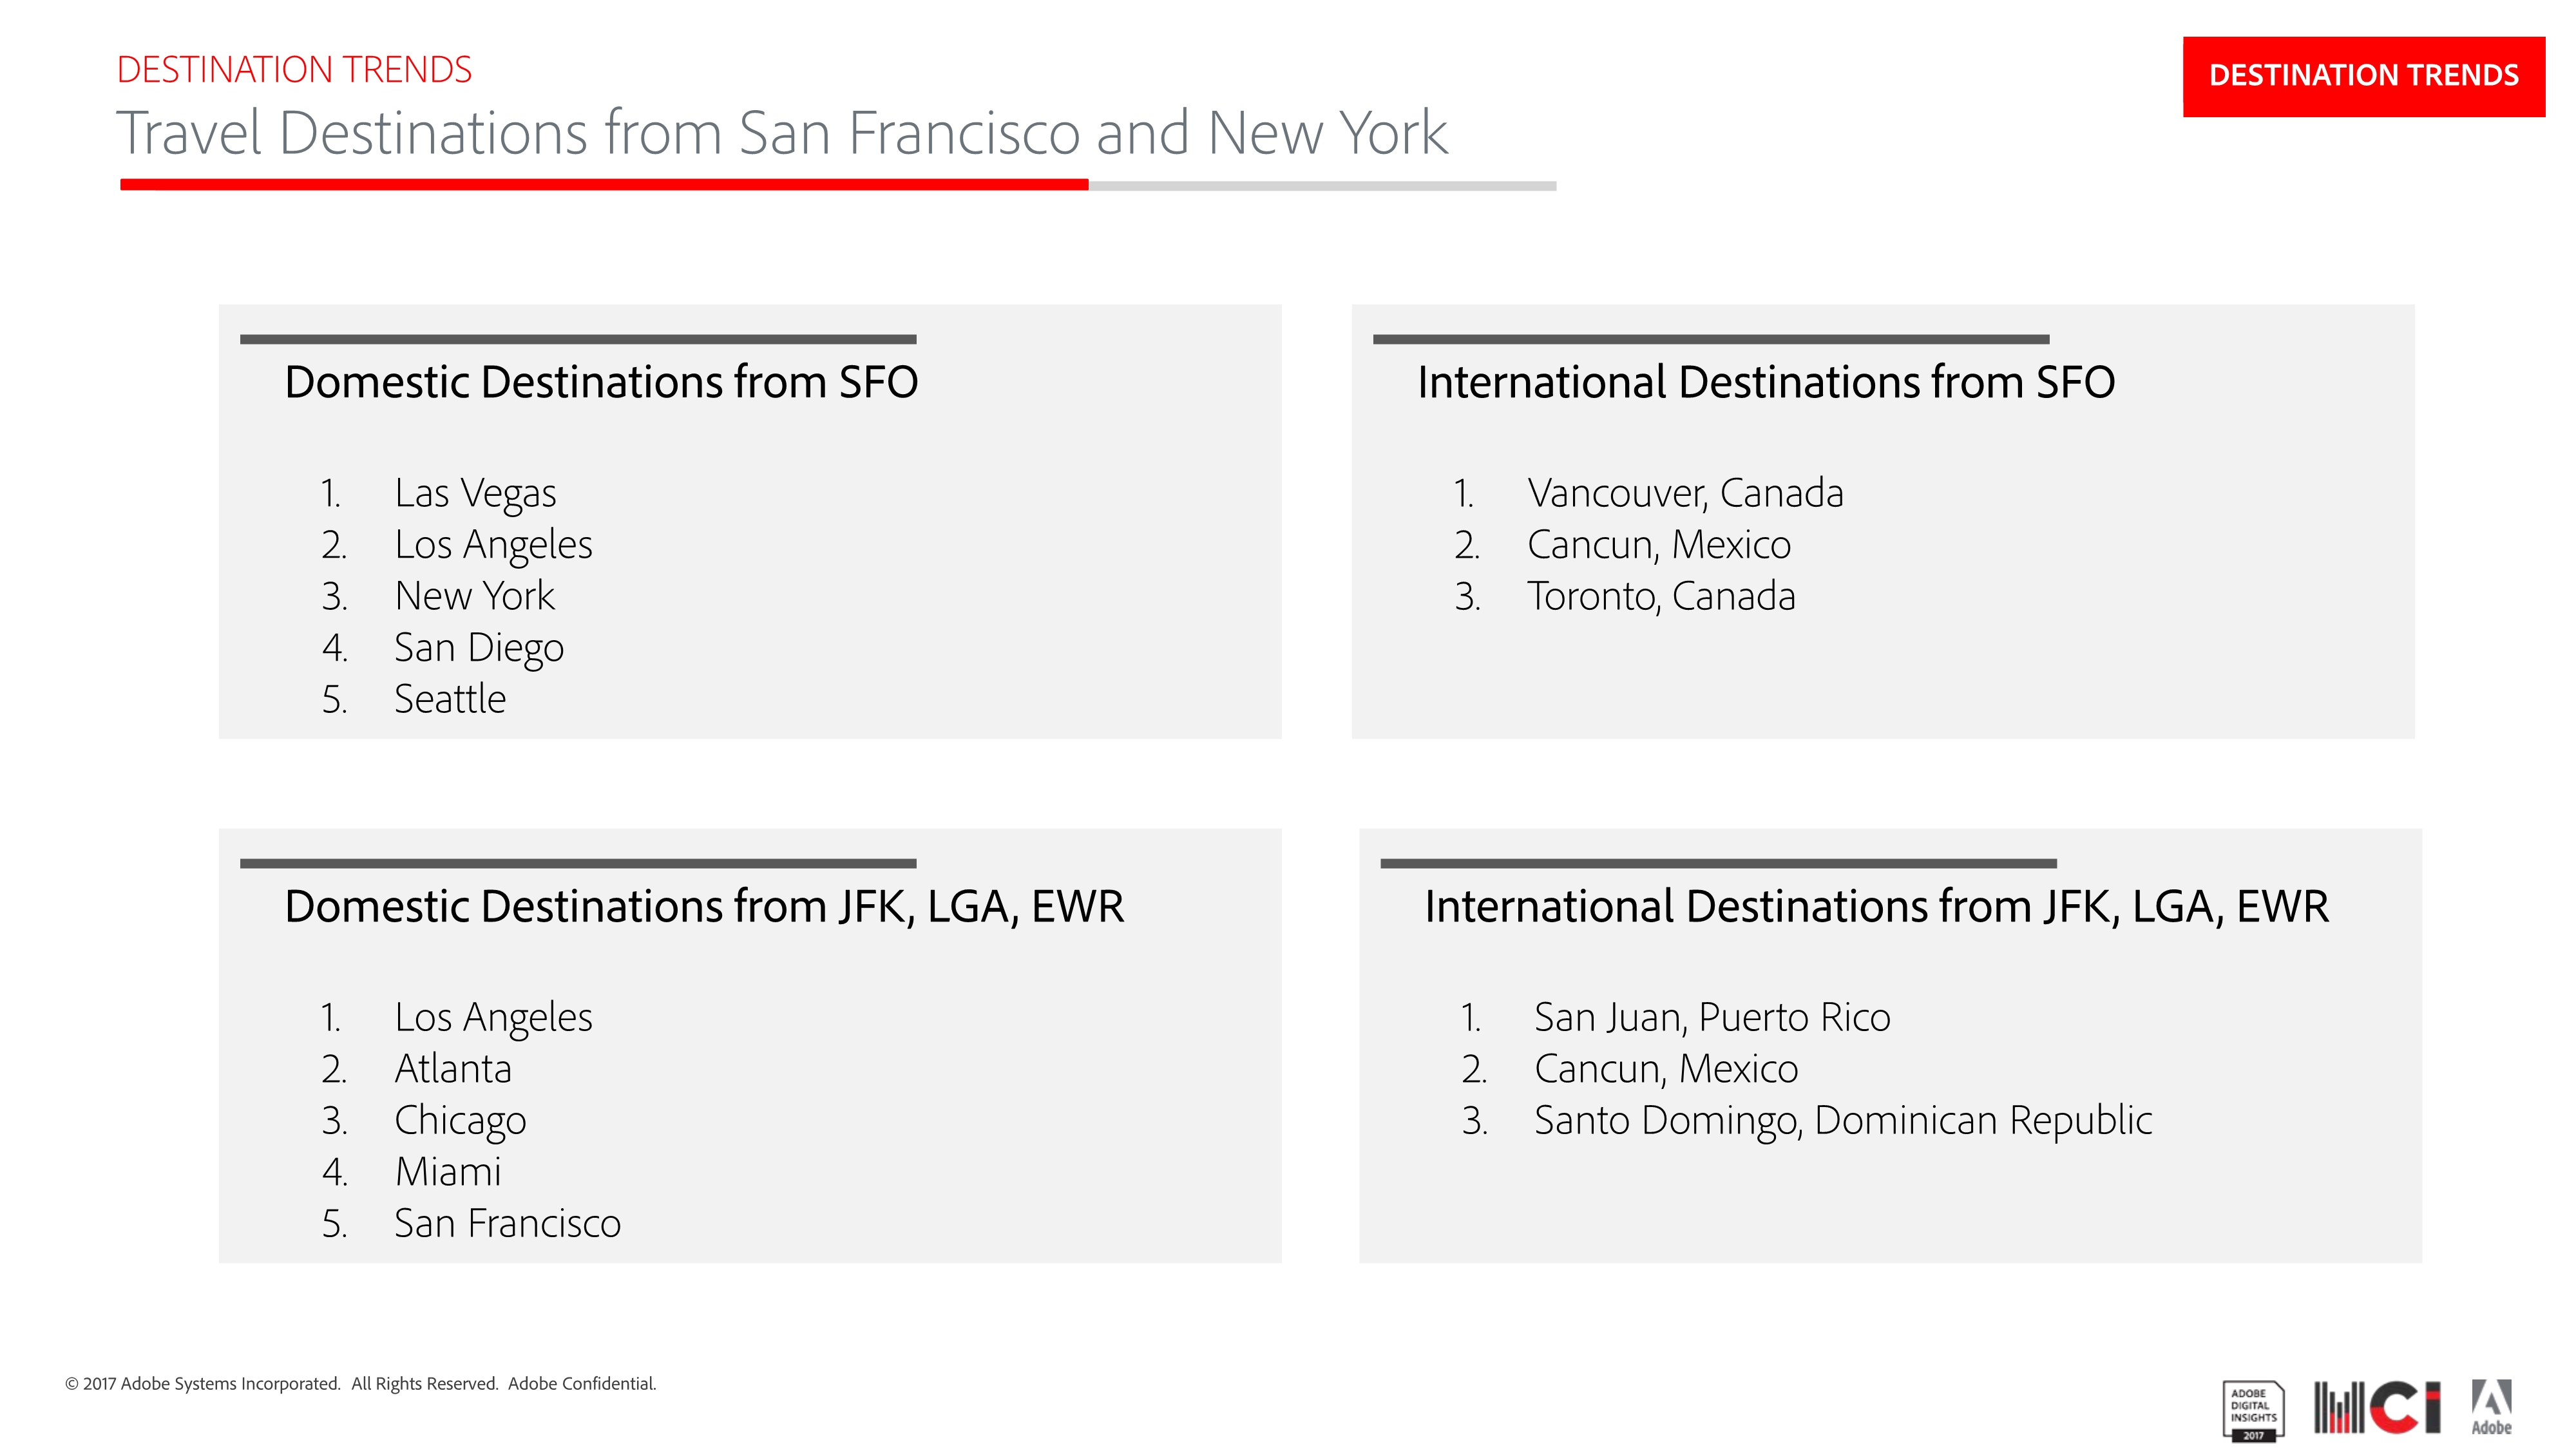Click the bar-chart CI logo
Image resolution: width=2576 pixels, height=1449 pixels.
[x=2376, y=1407]
